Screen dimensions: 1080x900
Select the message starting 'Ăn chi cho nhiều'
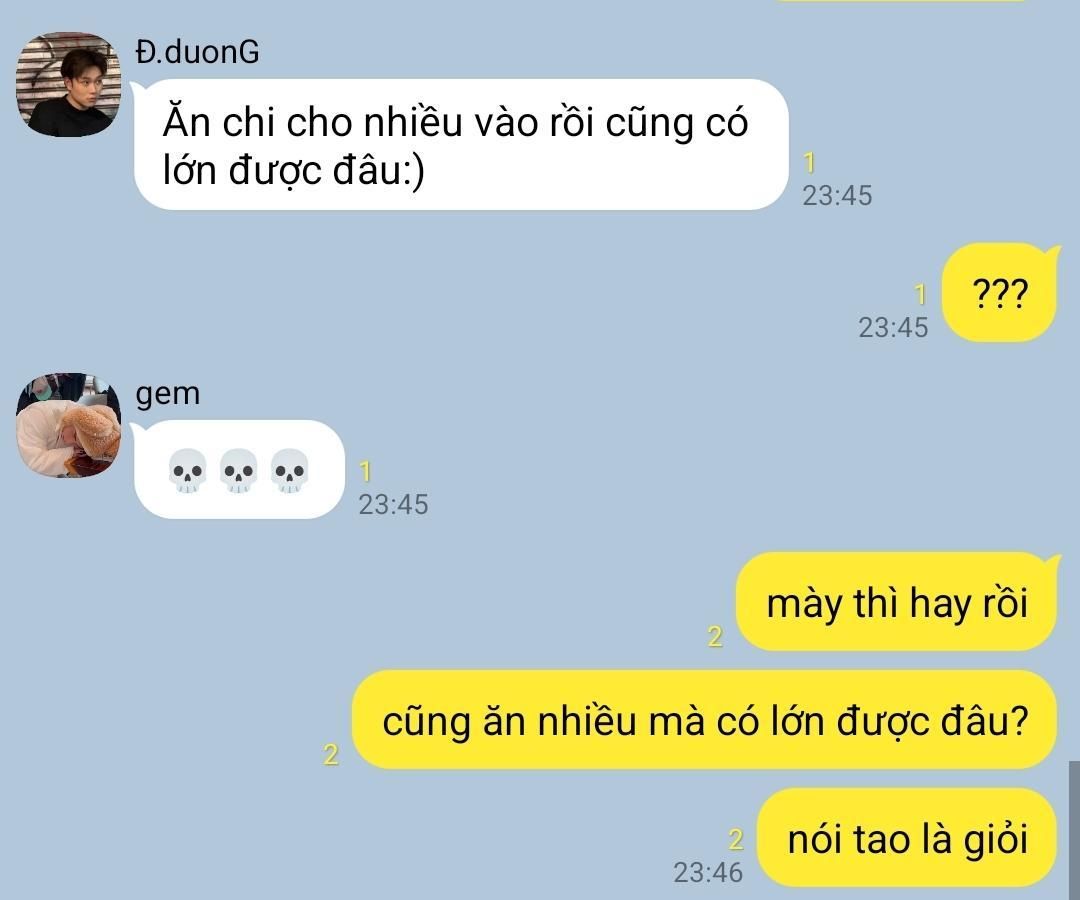[x=461, y=145]
